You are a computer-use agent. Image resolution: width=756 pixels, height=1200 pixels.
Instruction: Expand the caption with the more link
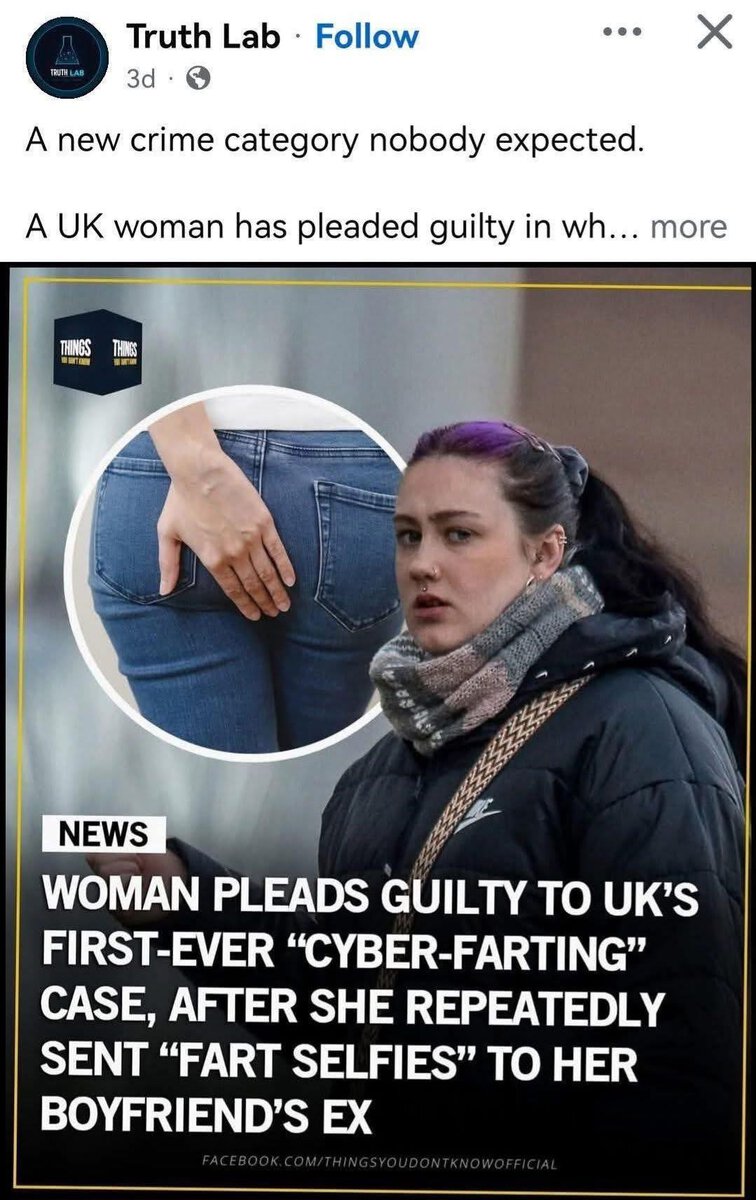tap(688, 226)
